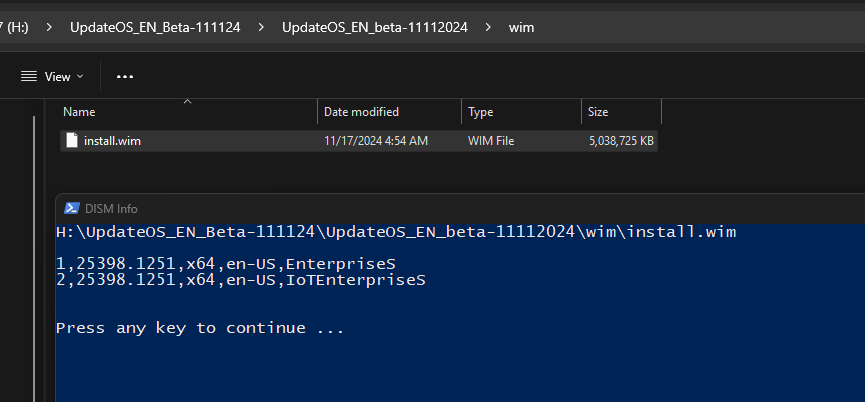
Task: Expand chevron after the H: drive breadcrumb
Action: (46, 27)
